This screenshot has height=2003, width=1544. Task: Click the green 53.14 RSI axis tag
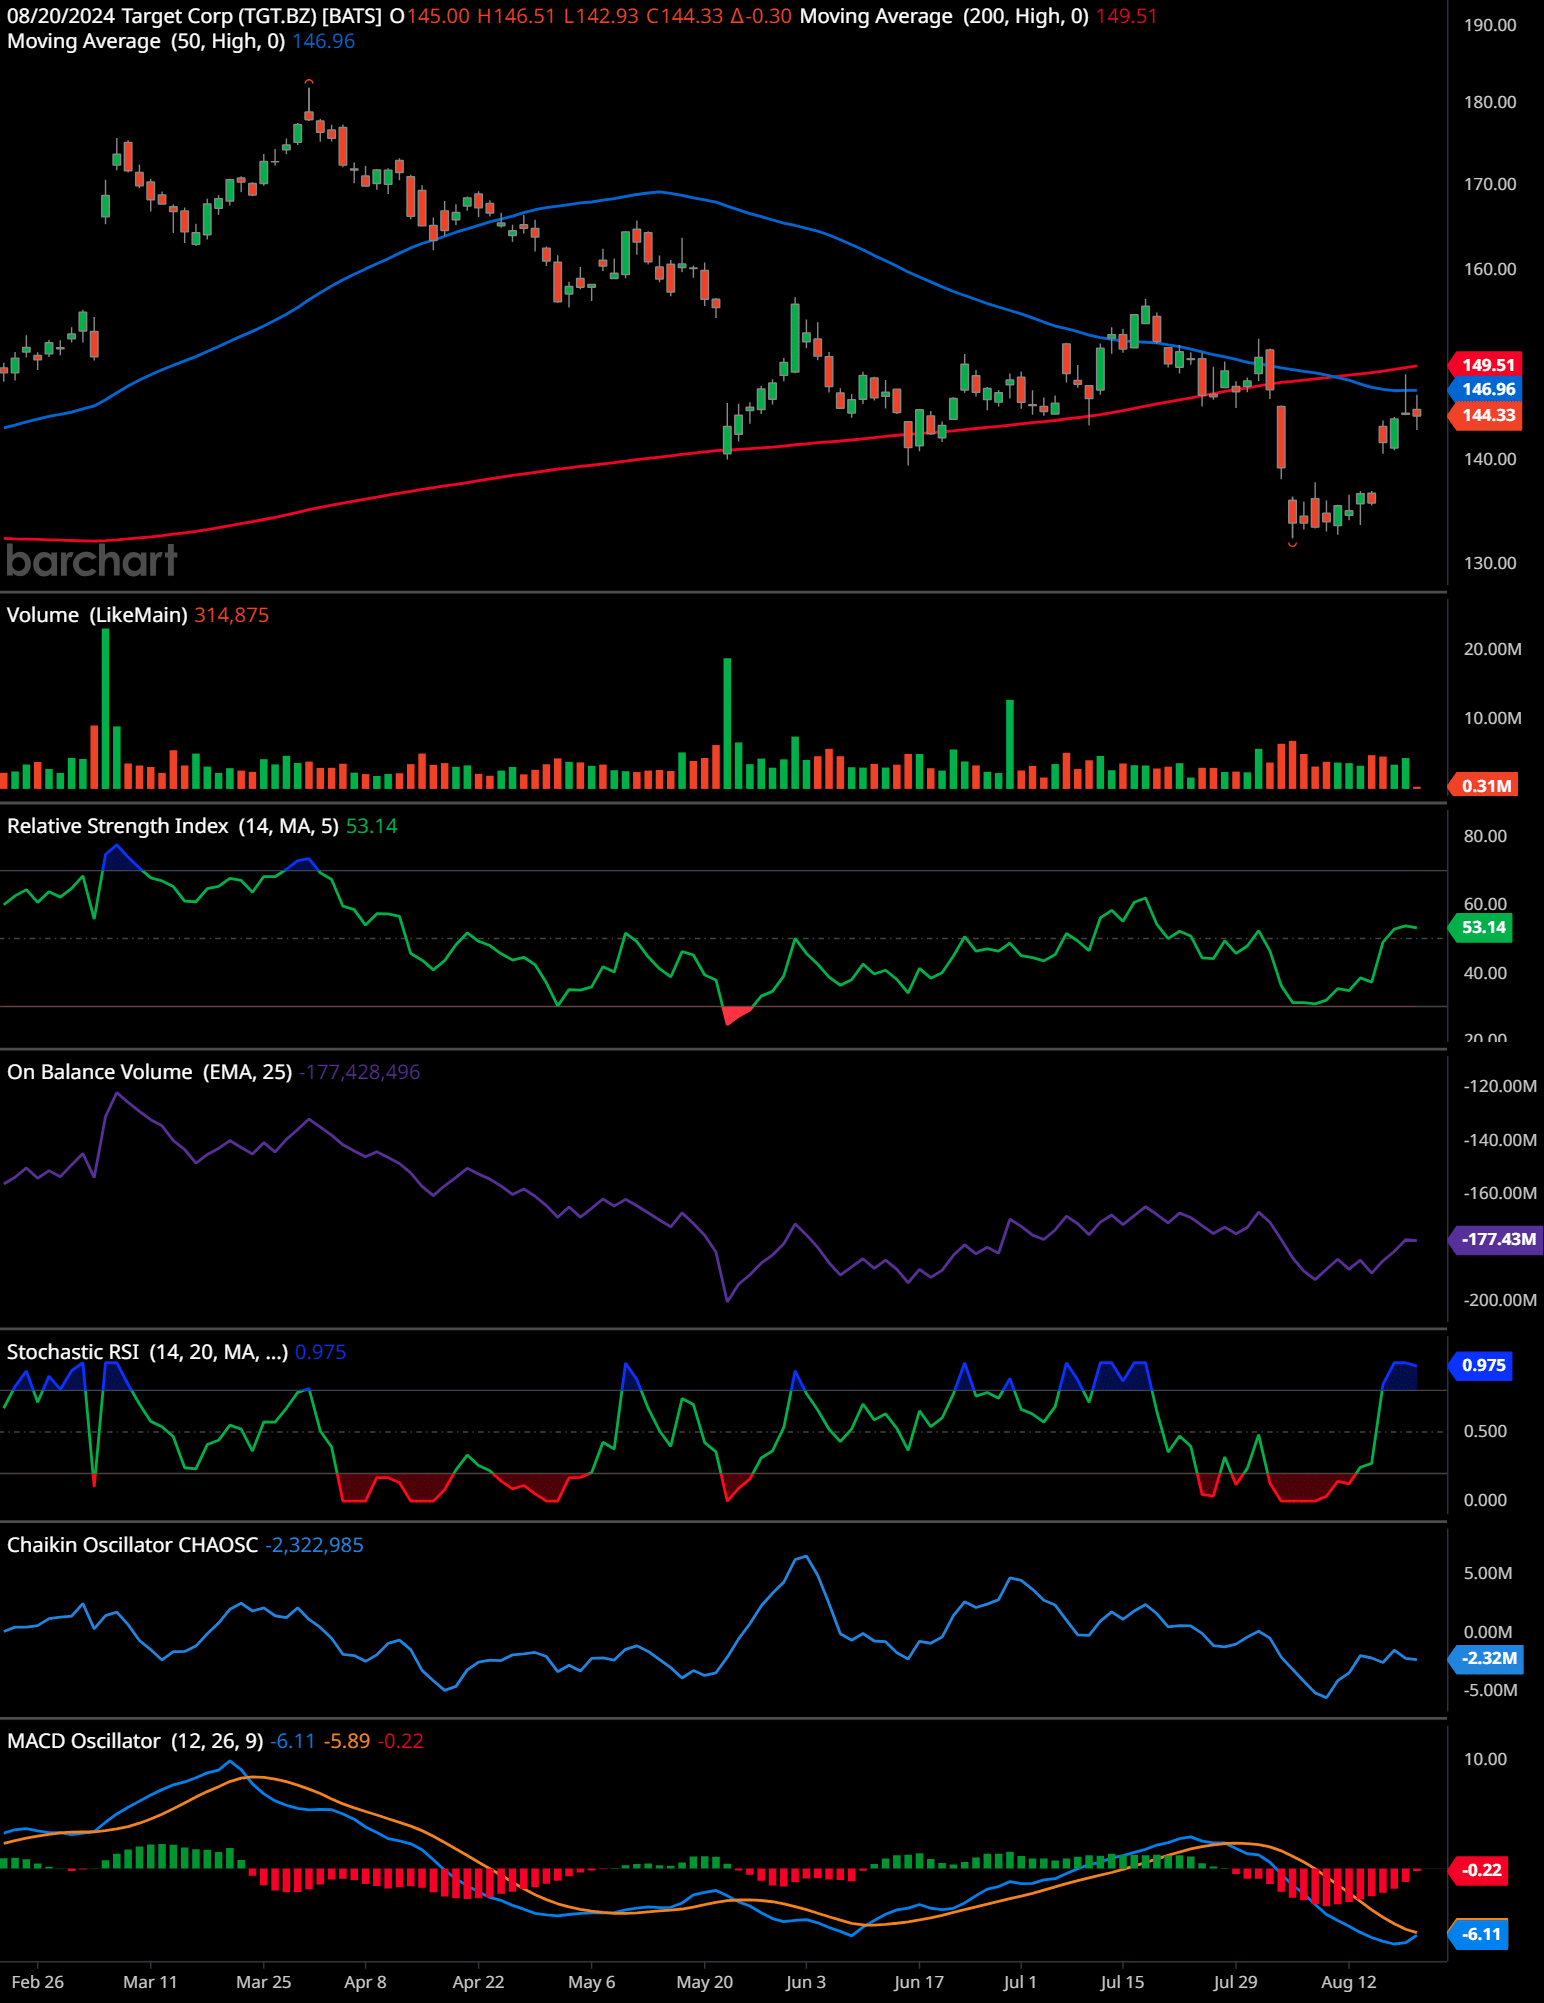coord(1482,927)
